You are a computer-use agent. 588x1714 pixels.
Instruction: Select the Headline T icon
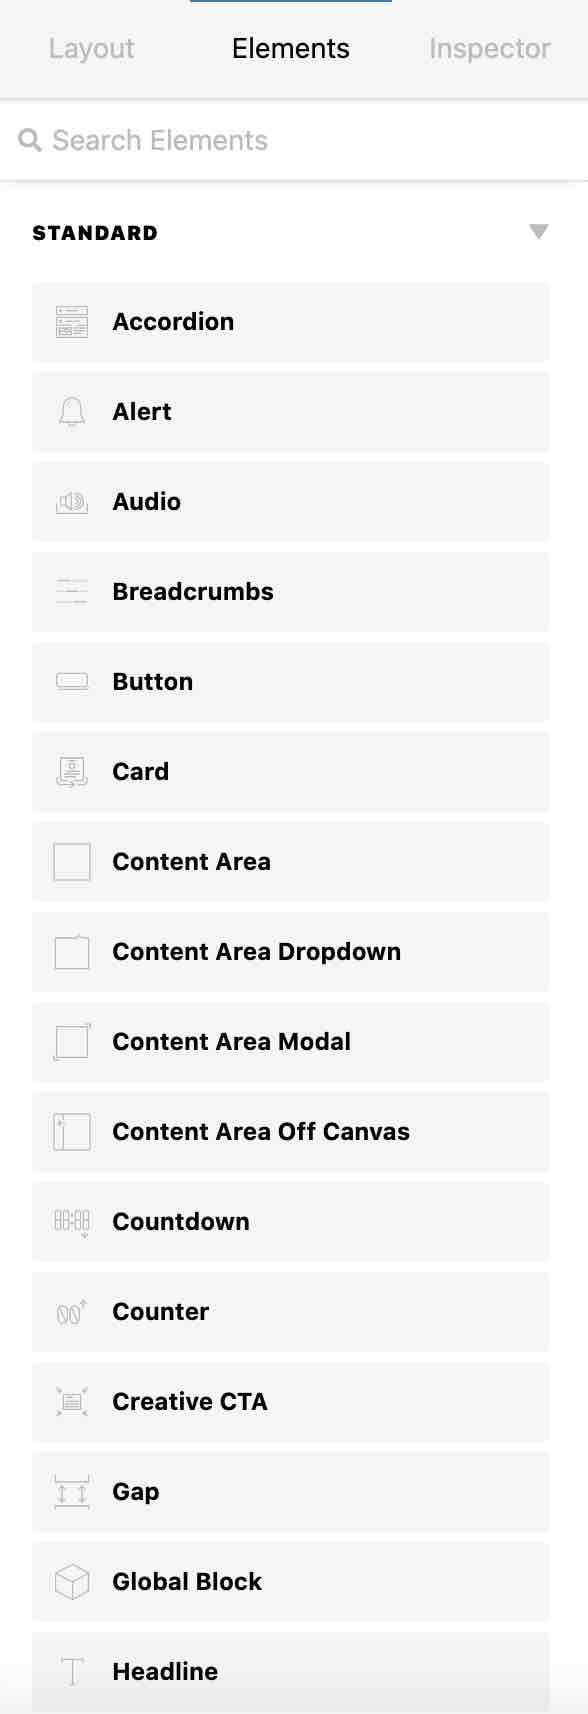coord(71,1671)
